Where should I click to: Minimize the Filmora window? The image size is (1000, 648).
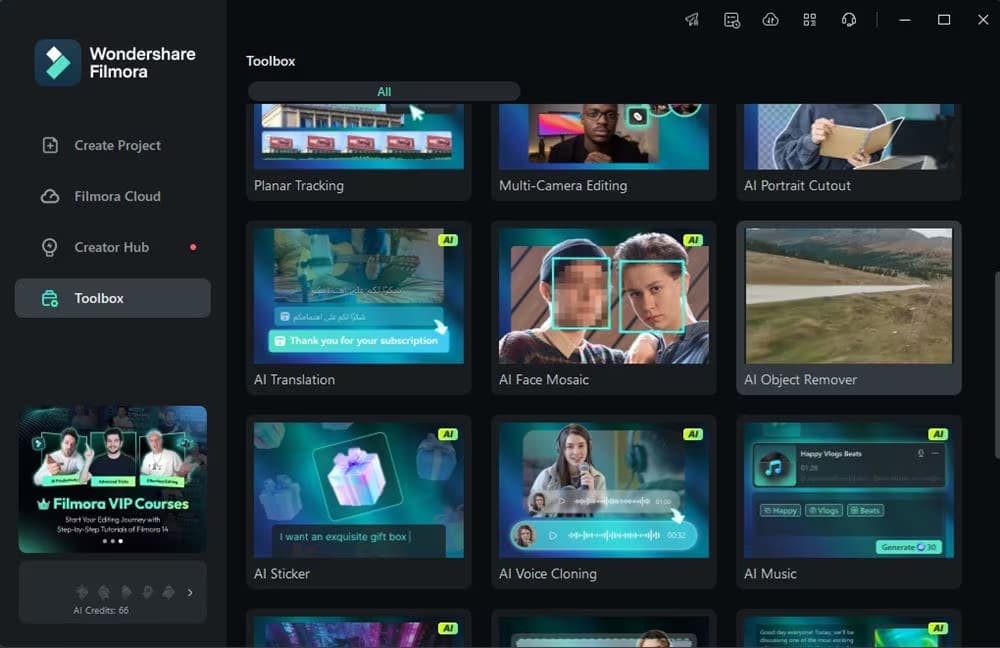click(x=904, y=20)
